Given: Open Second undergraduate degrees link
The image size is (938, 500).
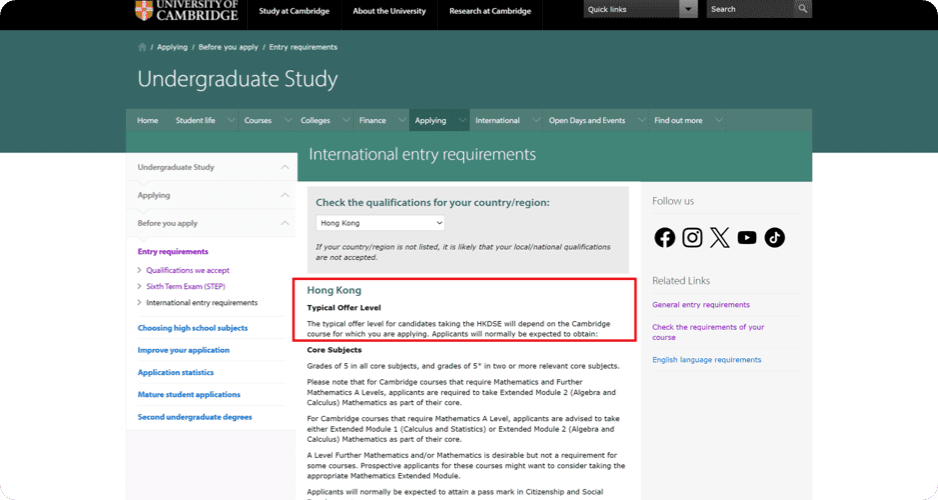Looking at the screenshot, I should coord(195,417).
